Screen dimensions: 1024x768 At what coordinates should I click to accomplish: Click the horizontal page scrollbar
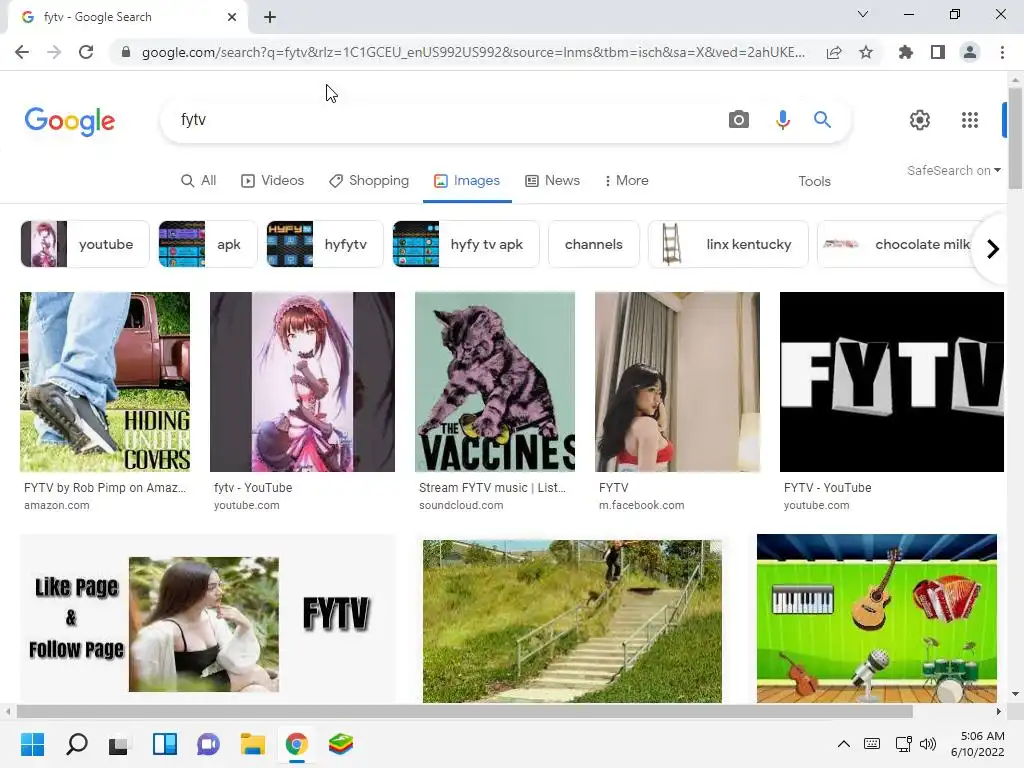point(465,711)
